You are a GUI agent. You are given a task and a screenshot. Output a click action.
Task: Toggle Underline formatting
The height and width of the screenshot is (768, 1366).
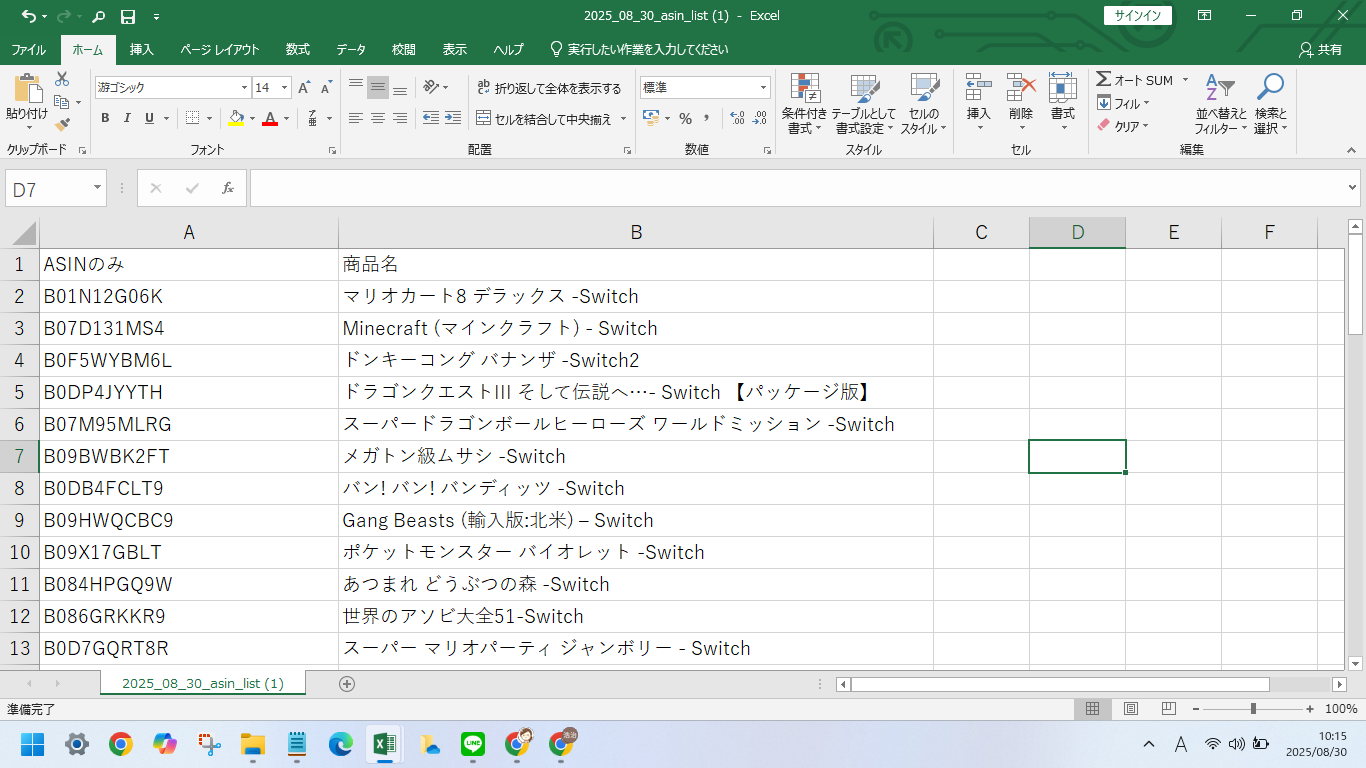149,118
